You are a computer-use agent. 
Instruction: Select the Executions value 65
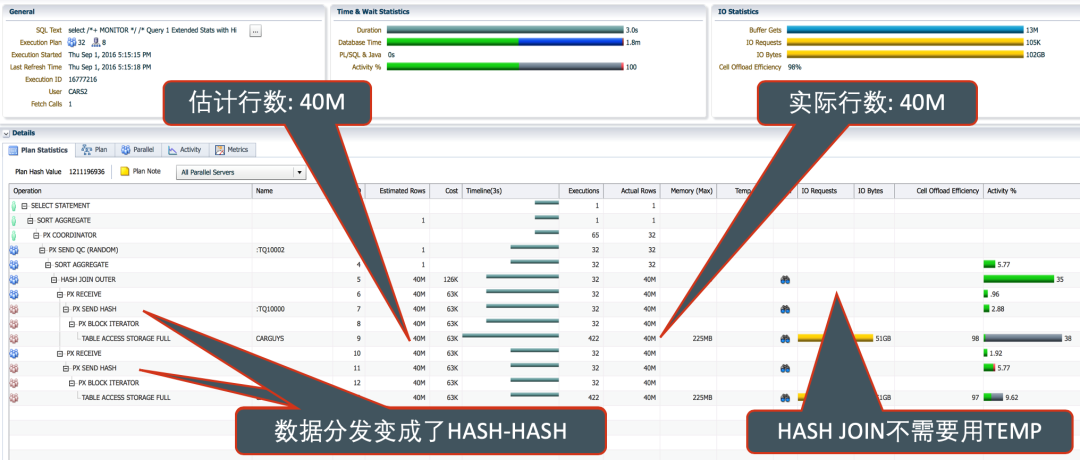pyautogui.click(x=595, y=236)
